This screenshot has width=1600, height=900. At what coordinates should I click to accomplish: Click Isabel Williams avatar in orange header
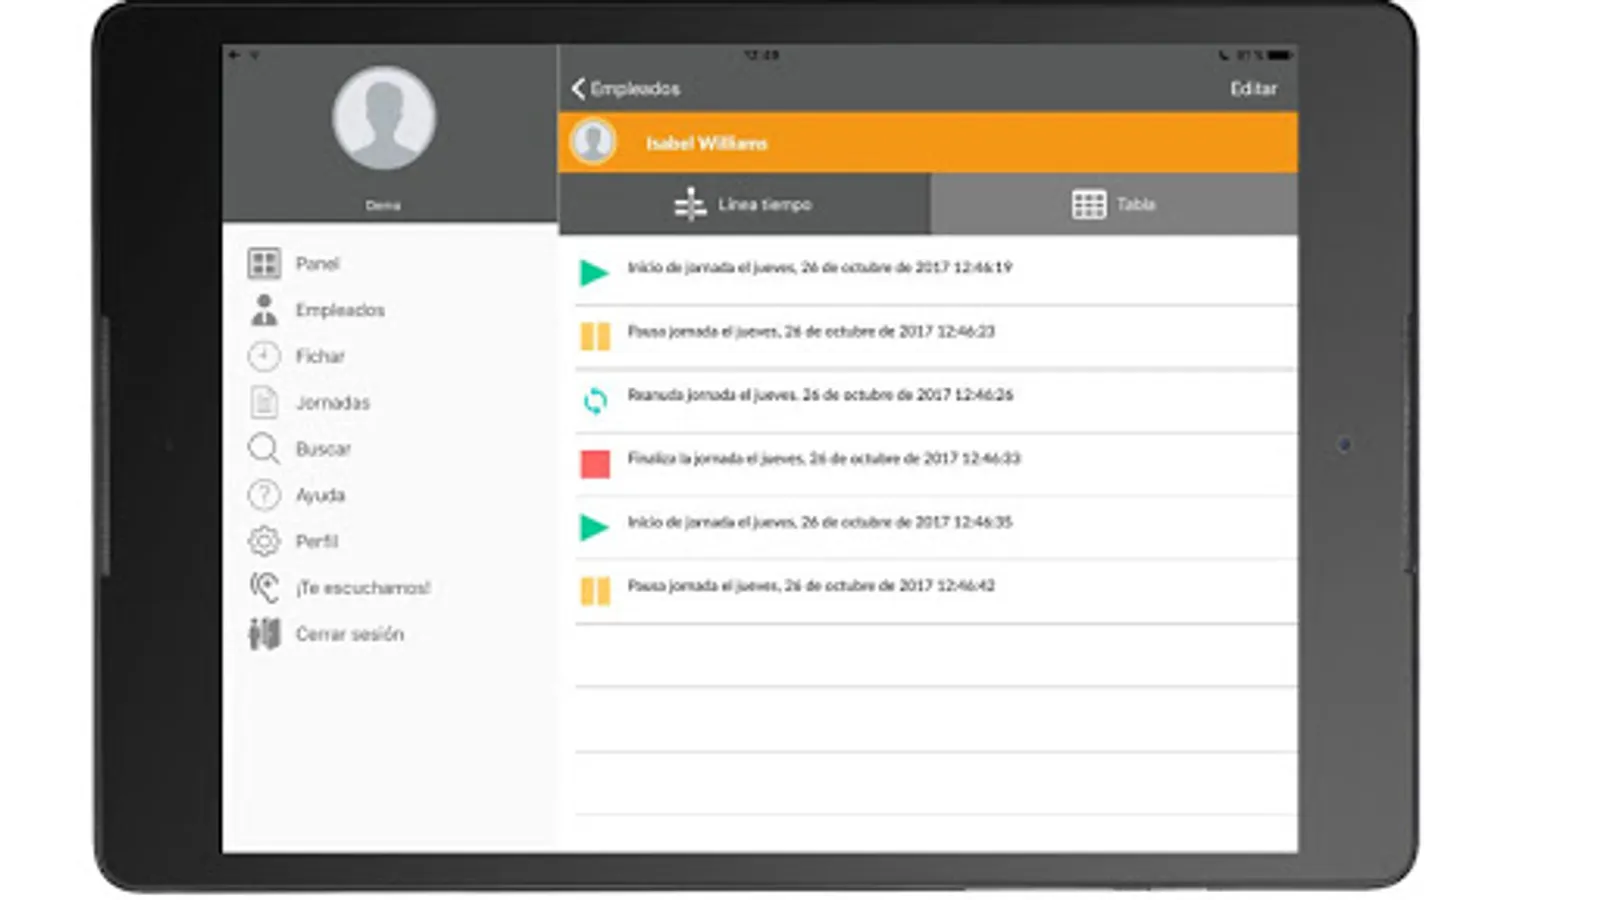[x=593, y=142]
